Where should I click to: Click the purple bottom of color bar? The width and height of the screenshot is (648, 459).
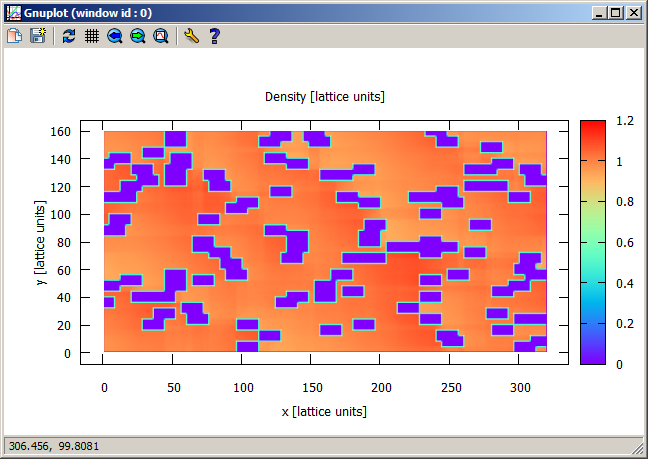[x=592, y=358]
